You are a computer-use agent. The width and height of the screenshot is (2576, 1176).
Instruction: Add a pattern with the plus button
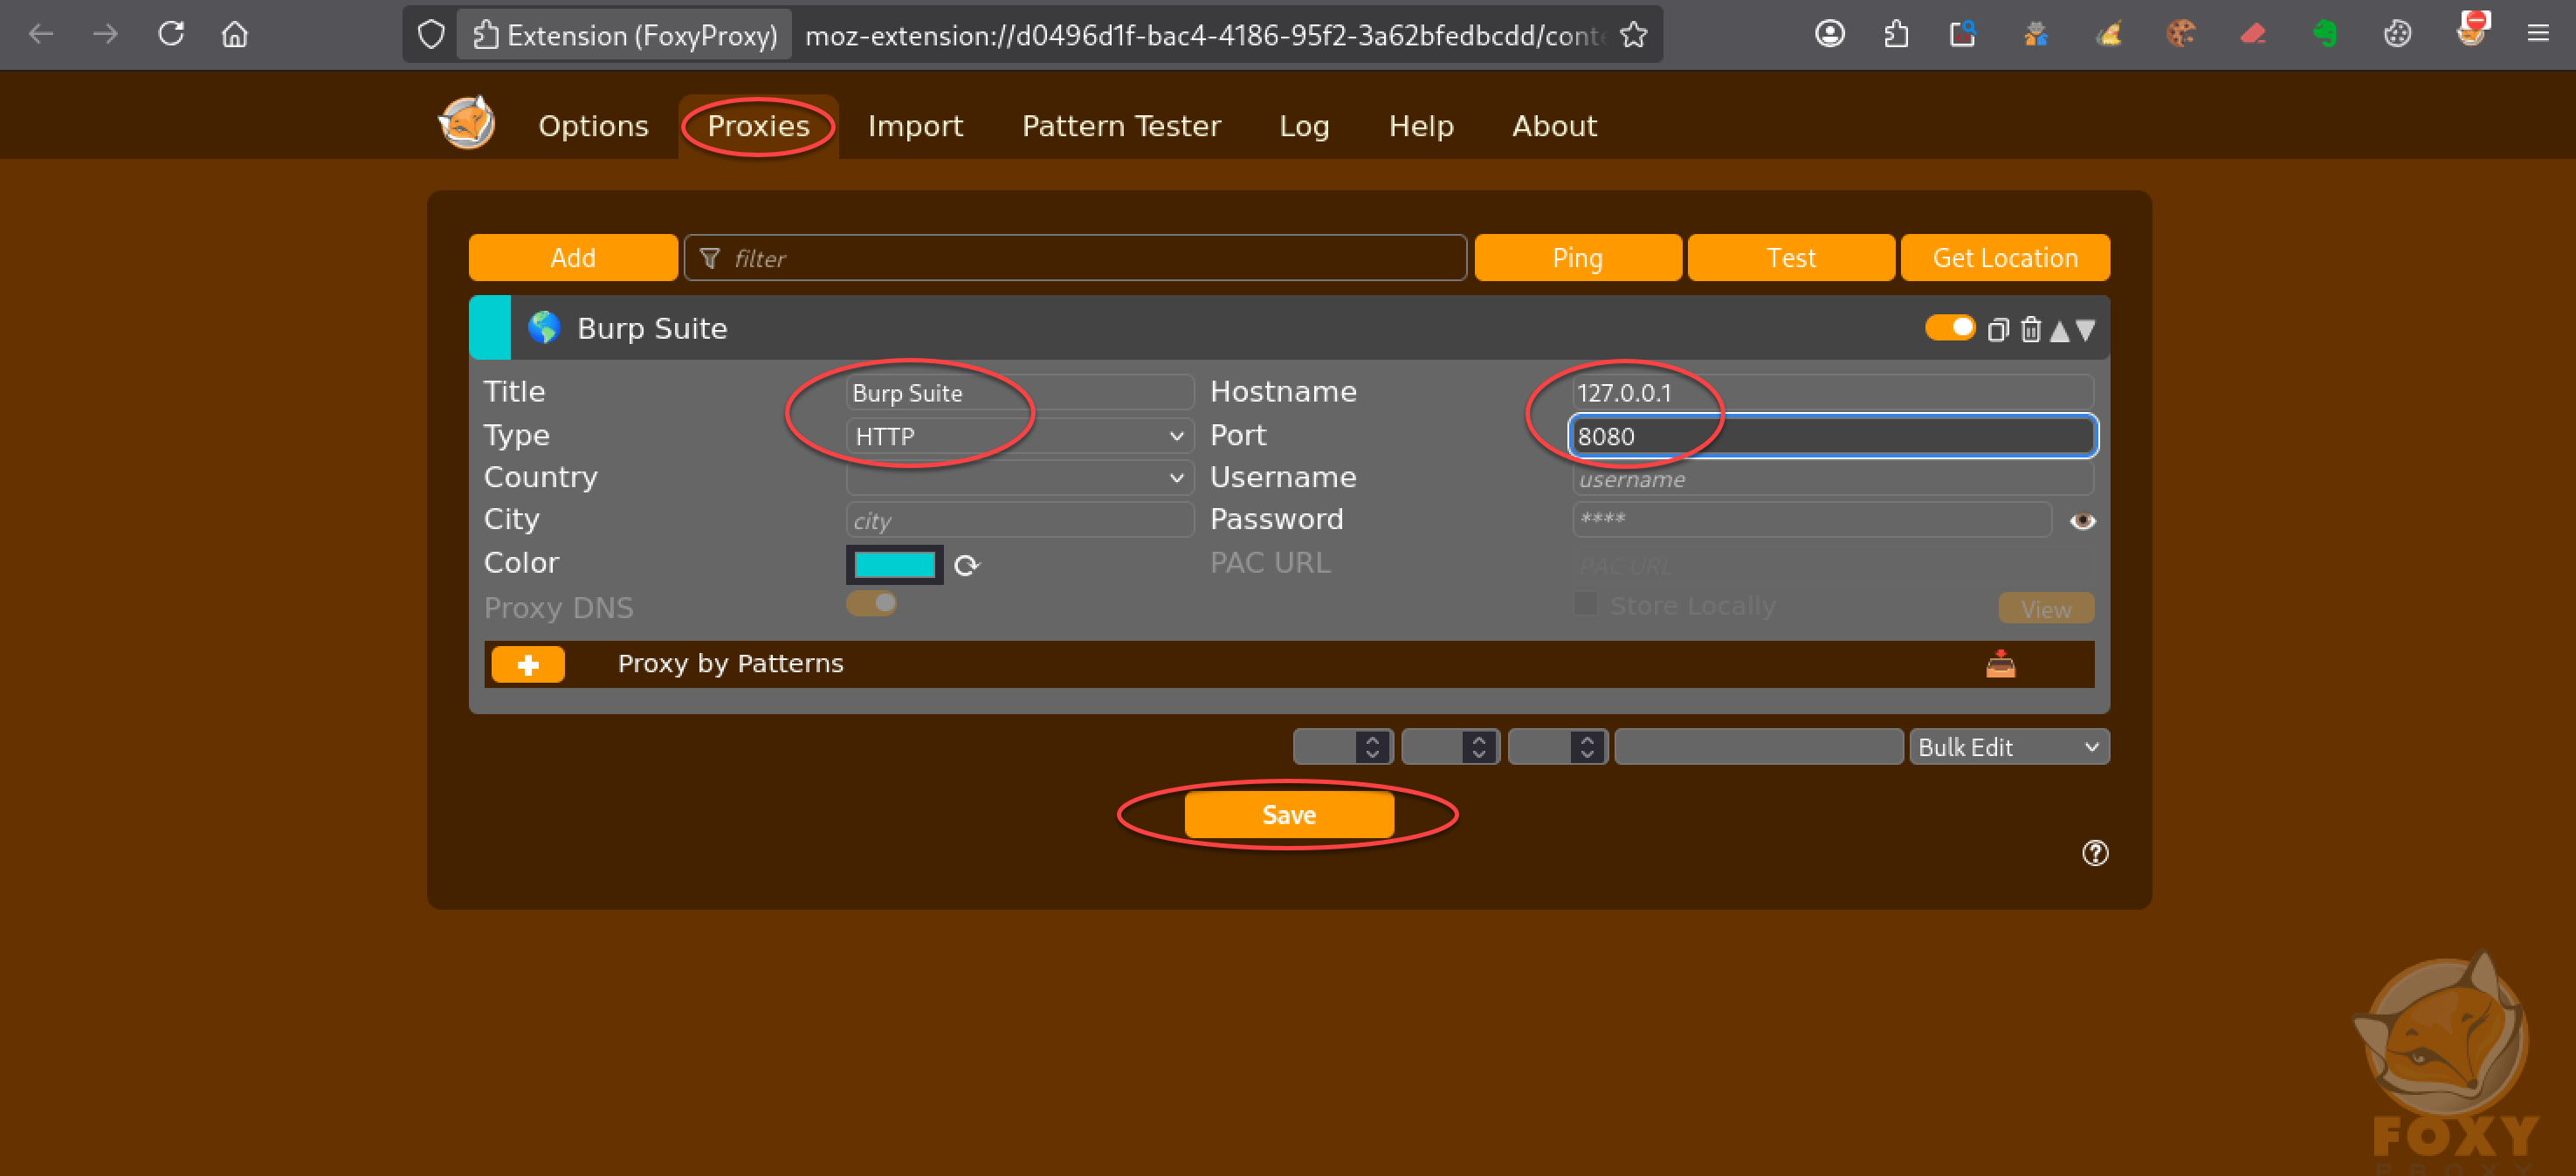(x=528, y=664)
